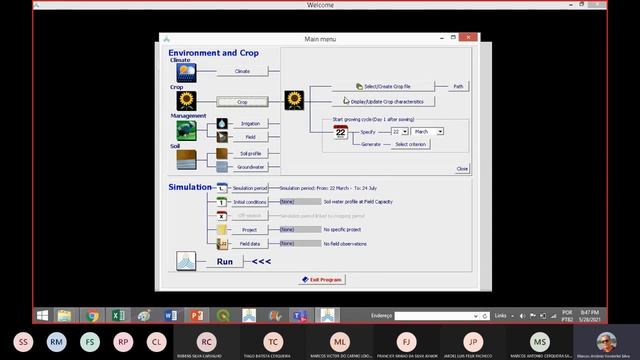Click the Path button
Viewport: 640px width, 360px height.
point(458,86)
